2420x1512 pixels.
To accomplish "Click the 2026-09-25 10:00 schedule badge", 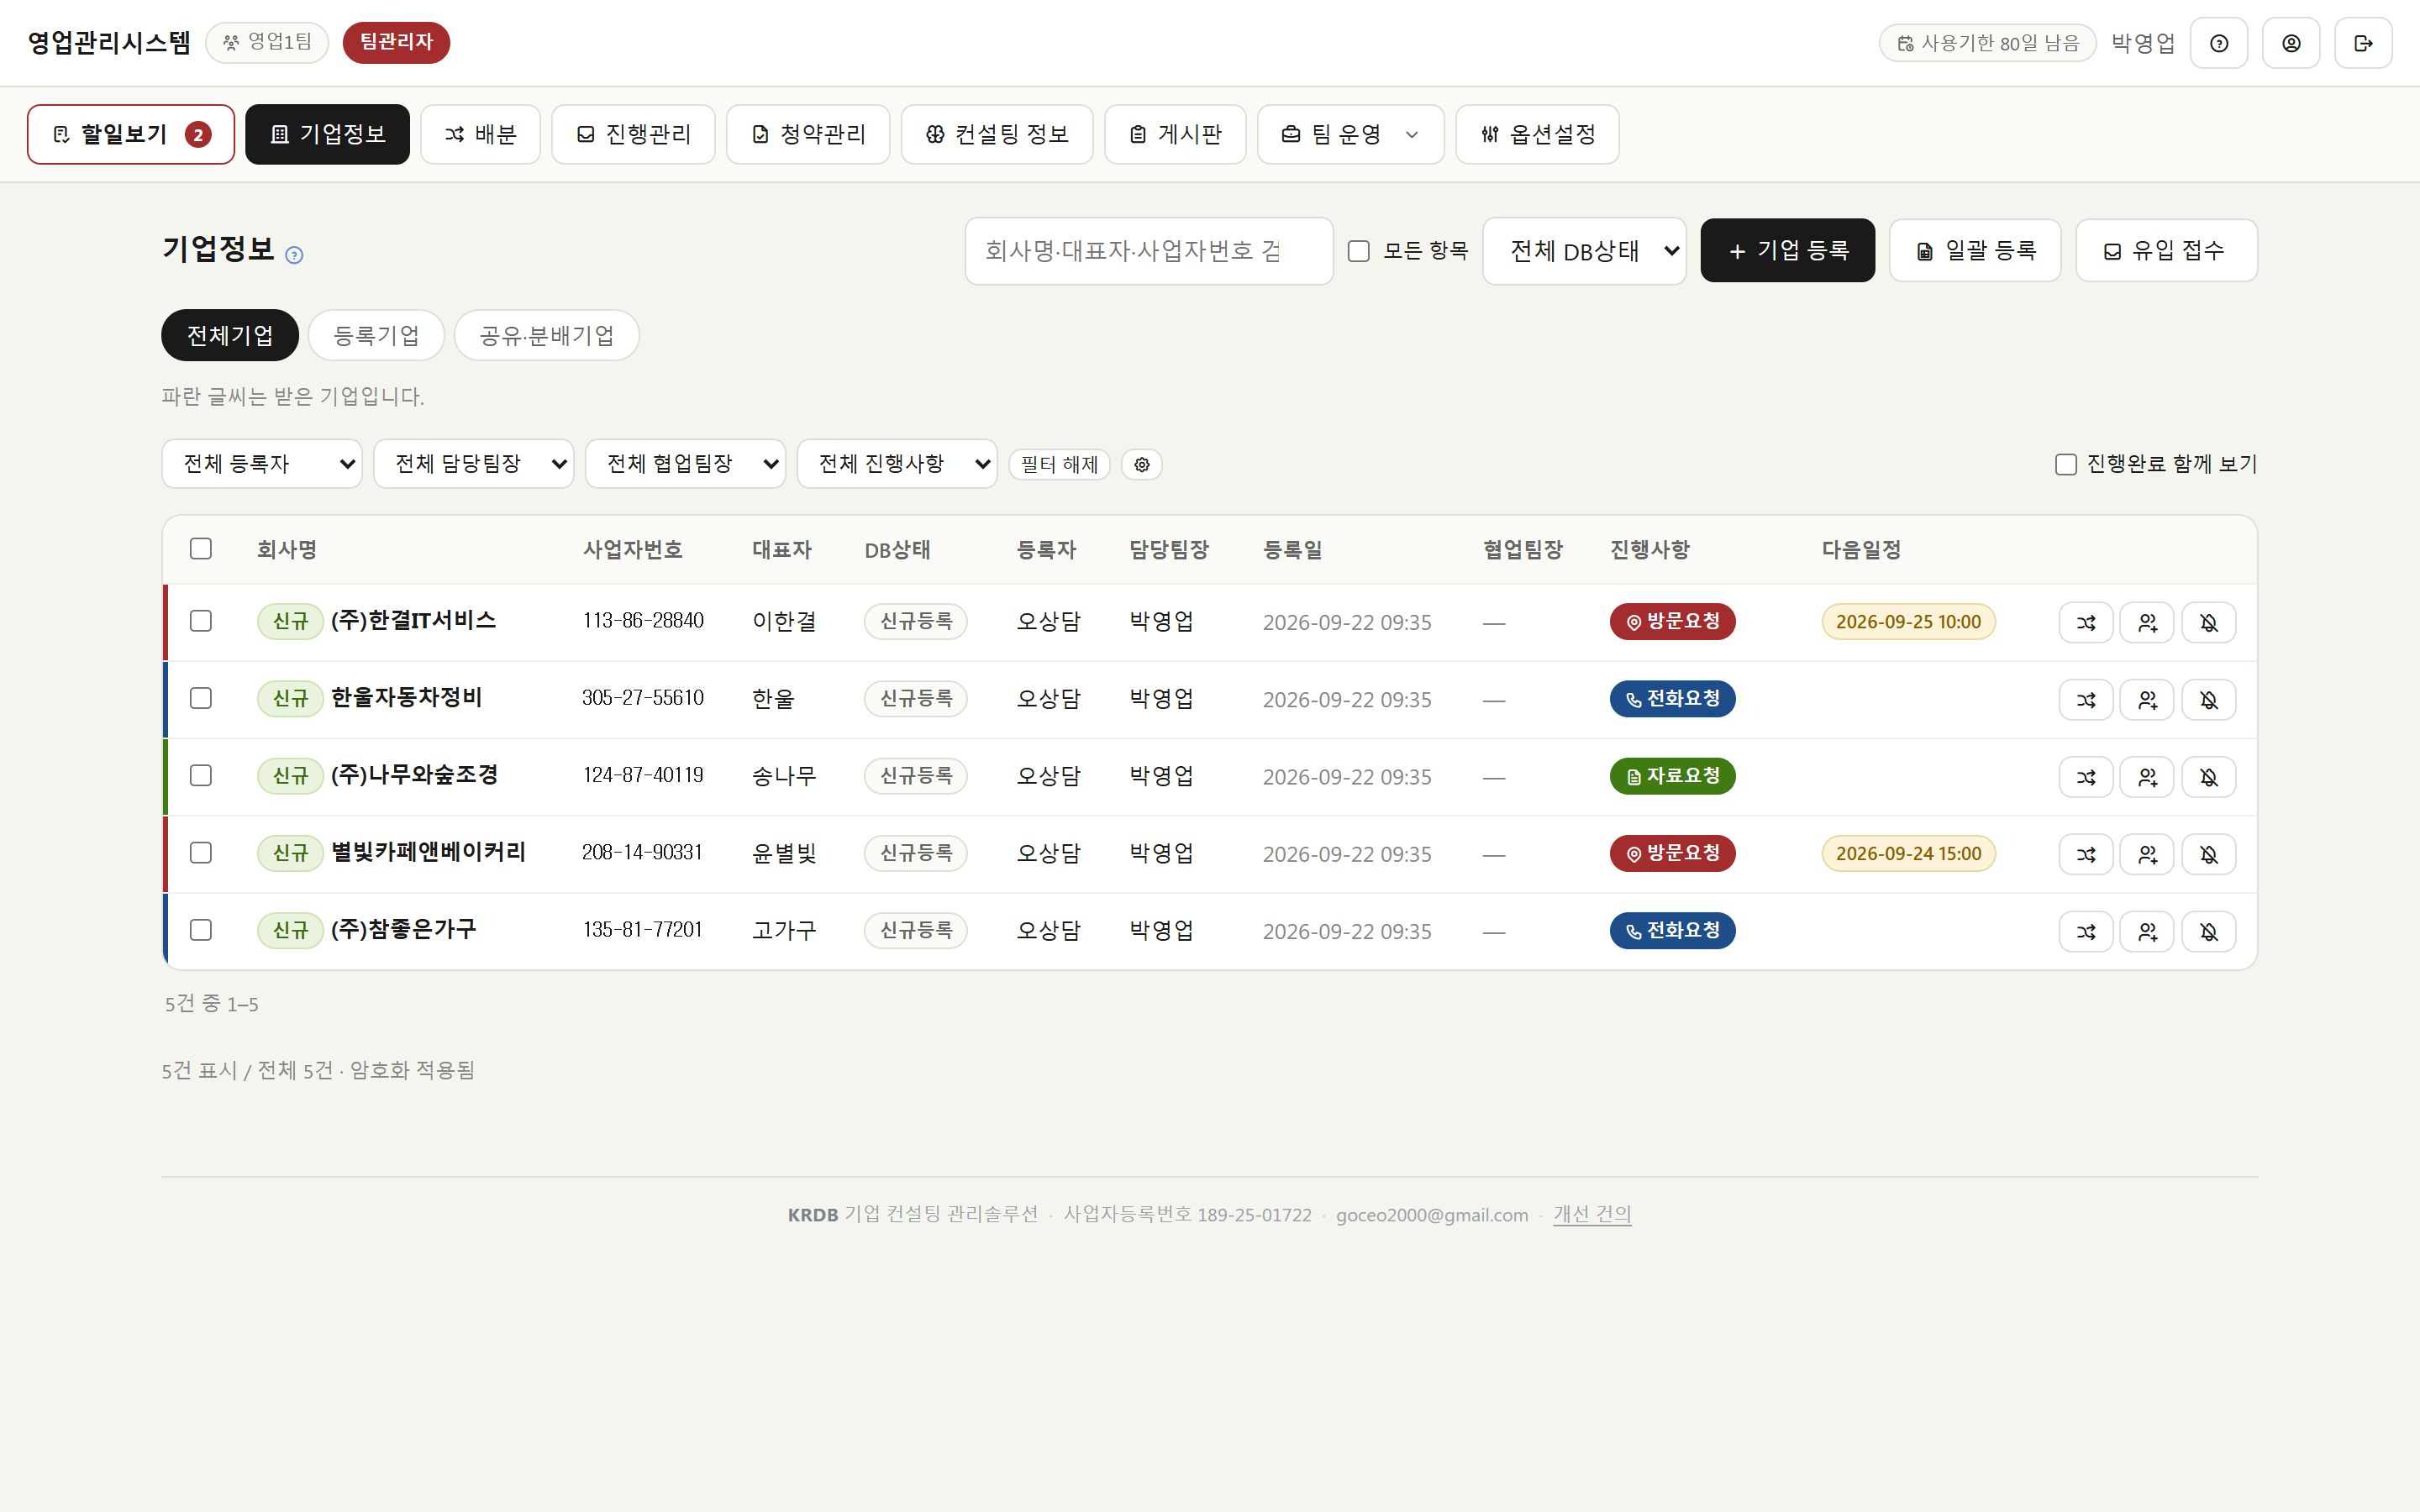I will click(1908, 622).
